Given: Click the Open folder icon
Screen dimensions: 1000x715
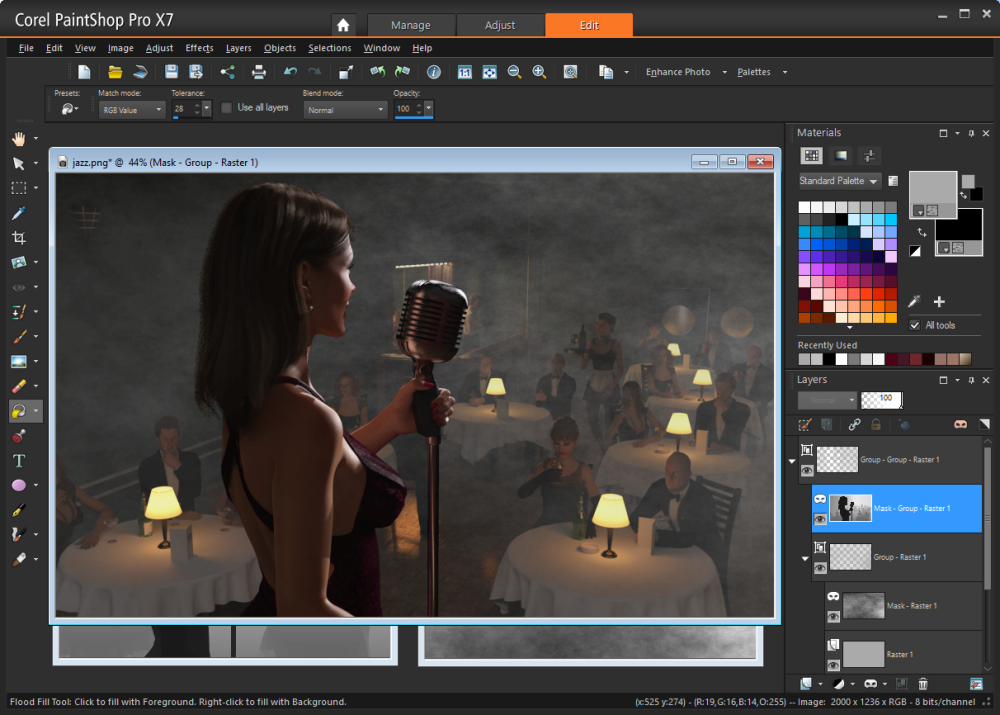Looking at the screenshot, I should click(x=115, y=72).
